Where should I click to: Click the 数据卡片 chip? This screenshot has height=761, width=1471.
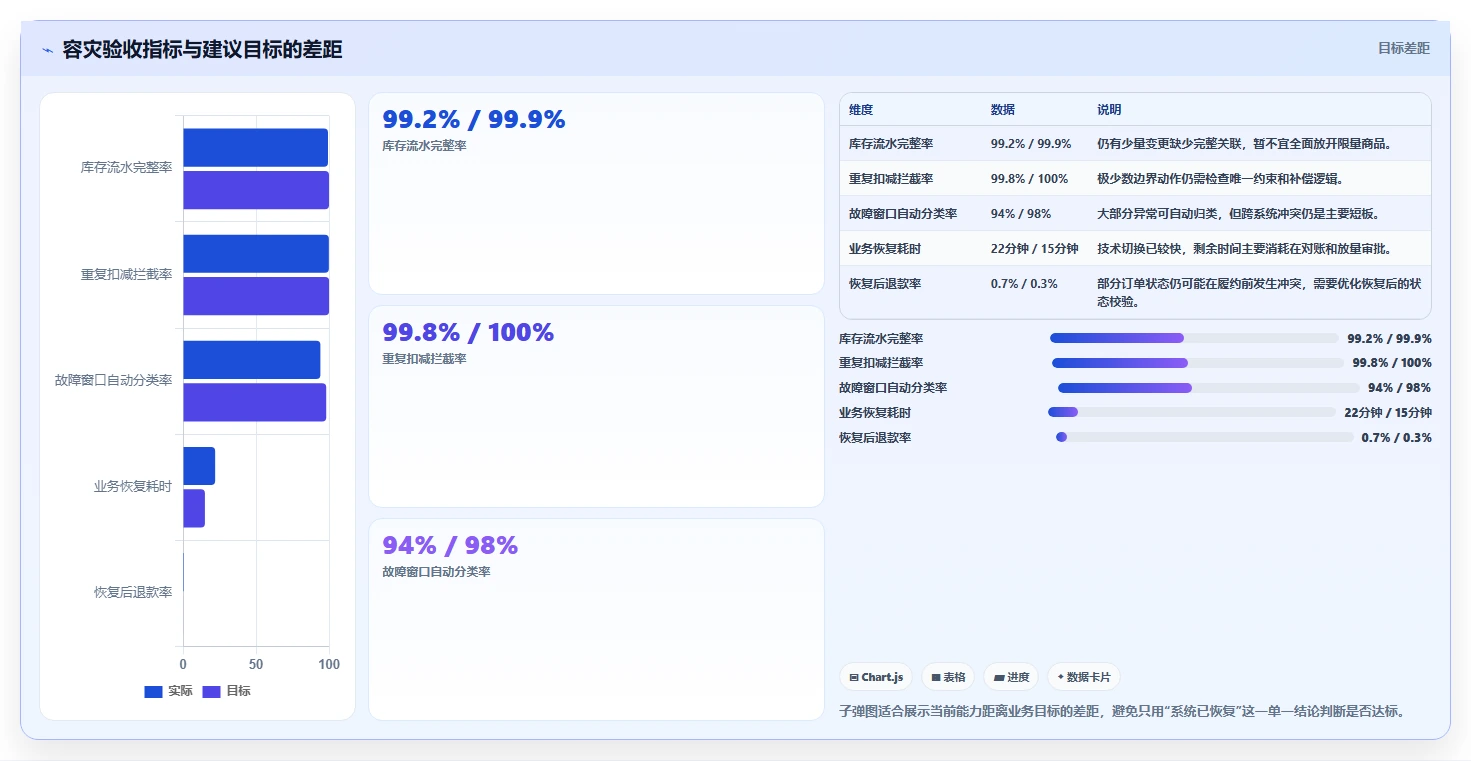(x=1084, y=677)
